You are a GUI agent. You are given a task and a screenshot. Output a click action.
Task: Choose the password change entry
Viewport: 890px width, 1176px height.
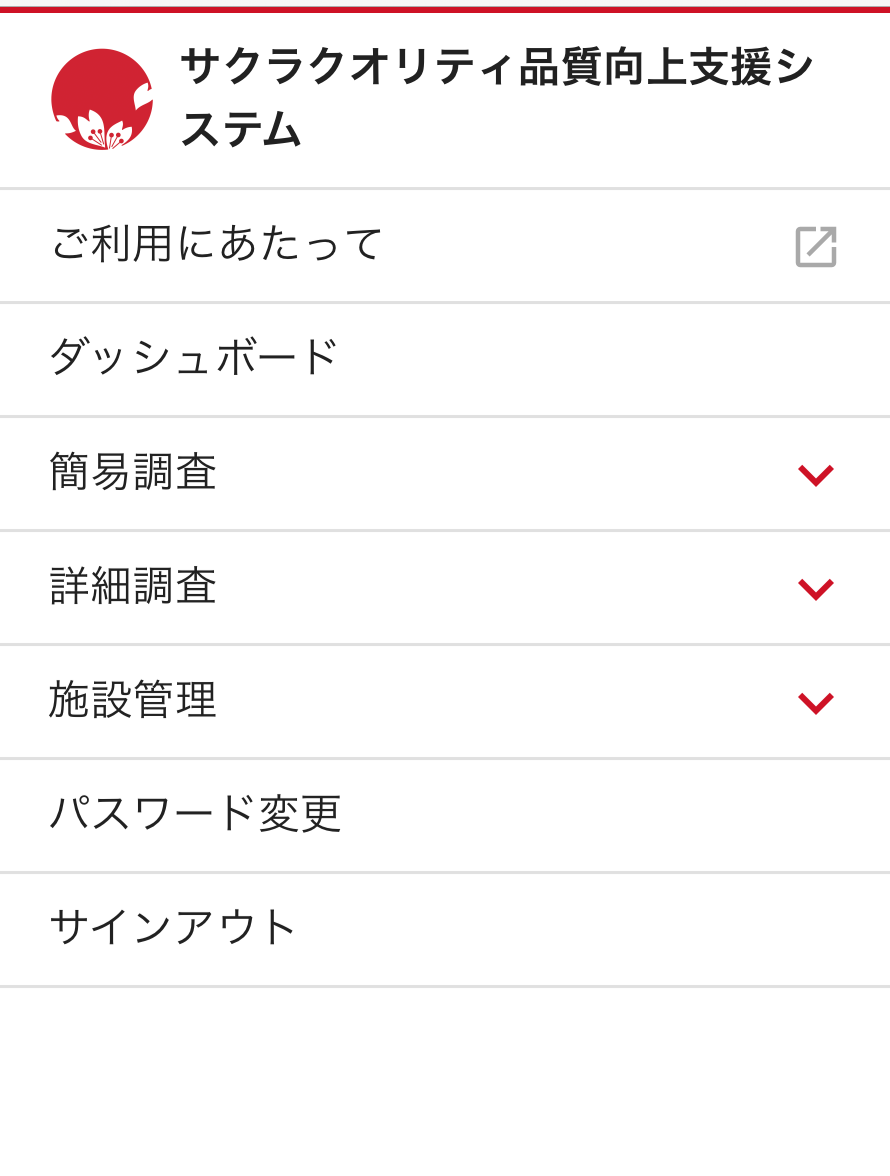point(196,814)
